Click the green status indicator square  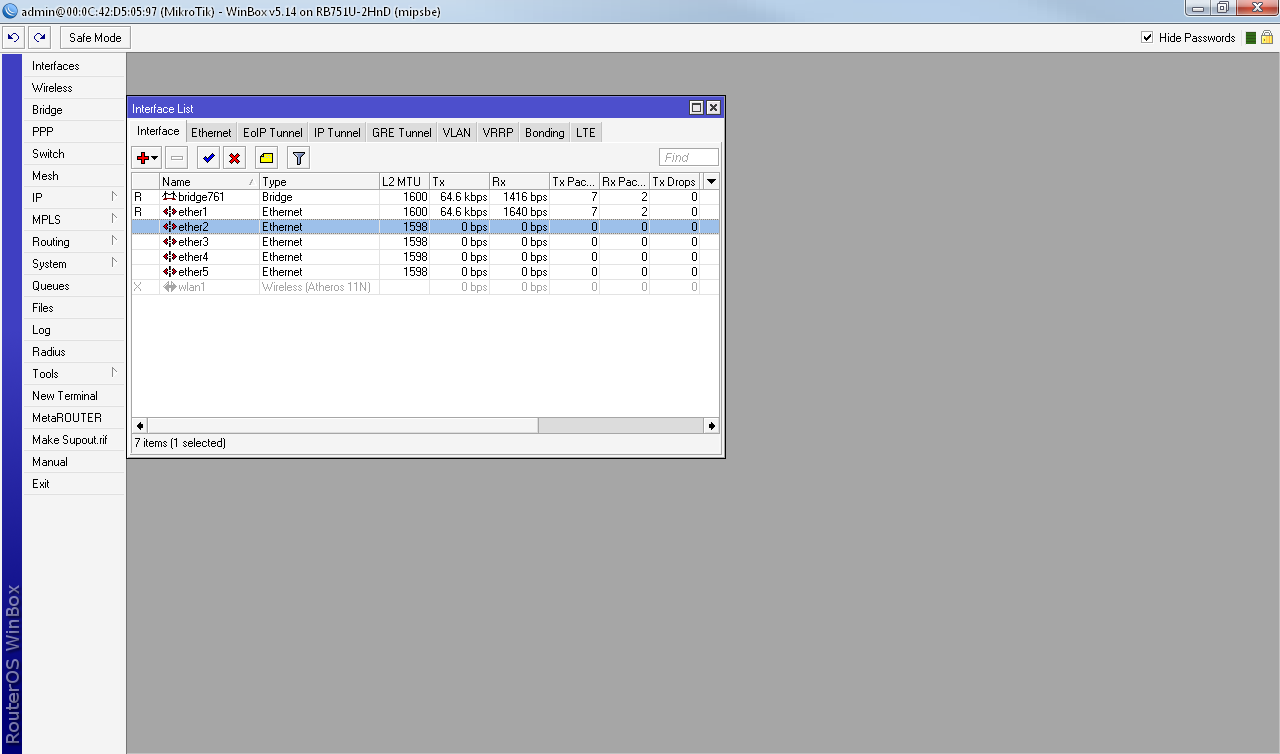coord(1249,38)
